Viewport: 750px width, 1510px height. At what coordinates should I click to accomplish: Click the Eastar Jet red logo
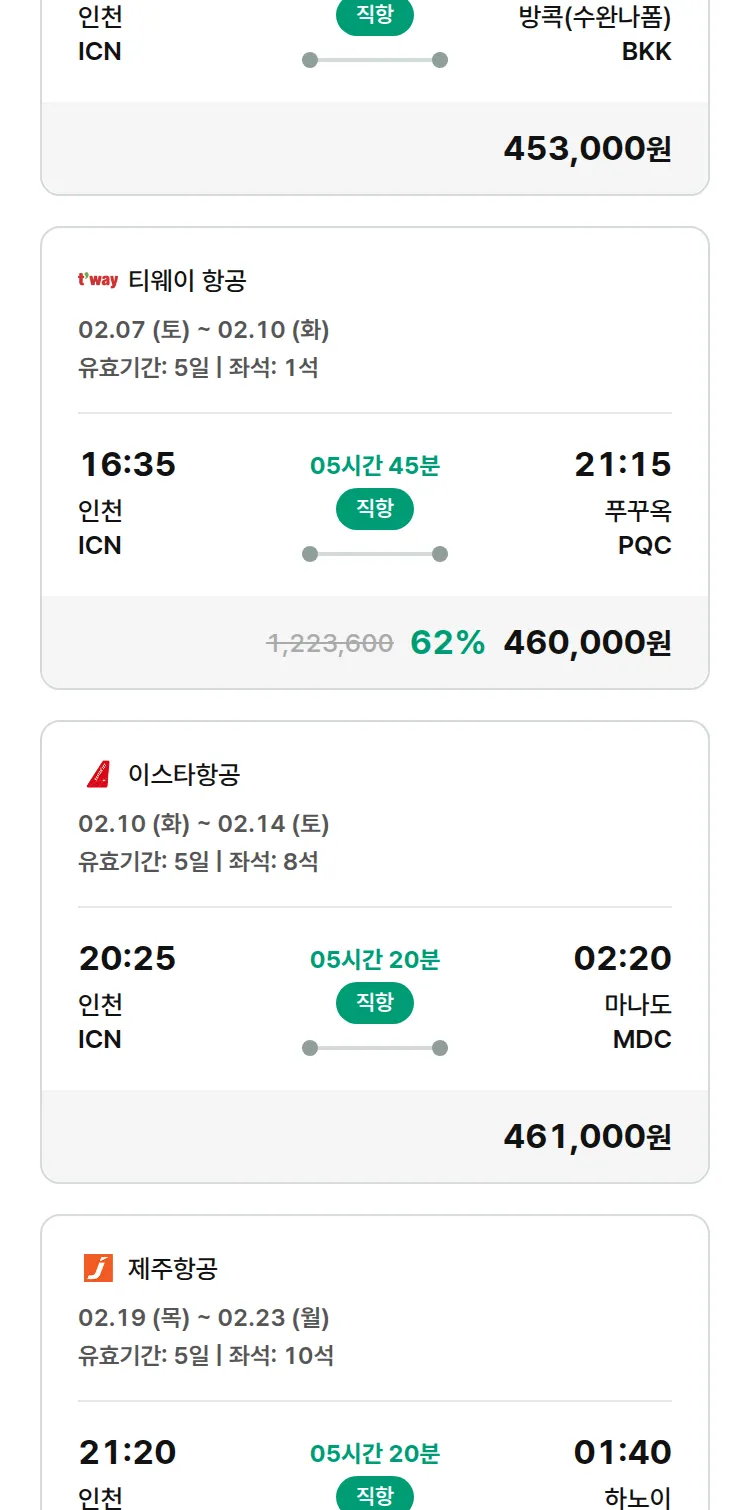tap(98, 774)
